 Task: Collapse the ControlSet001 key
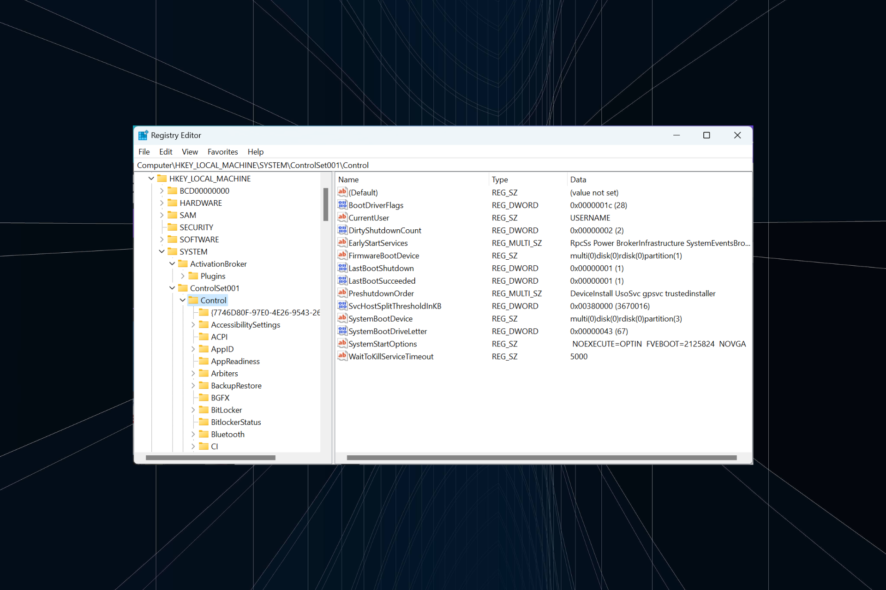coord(172,288)
